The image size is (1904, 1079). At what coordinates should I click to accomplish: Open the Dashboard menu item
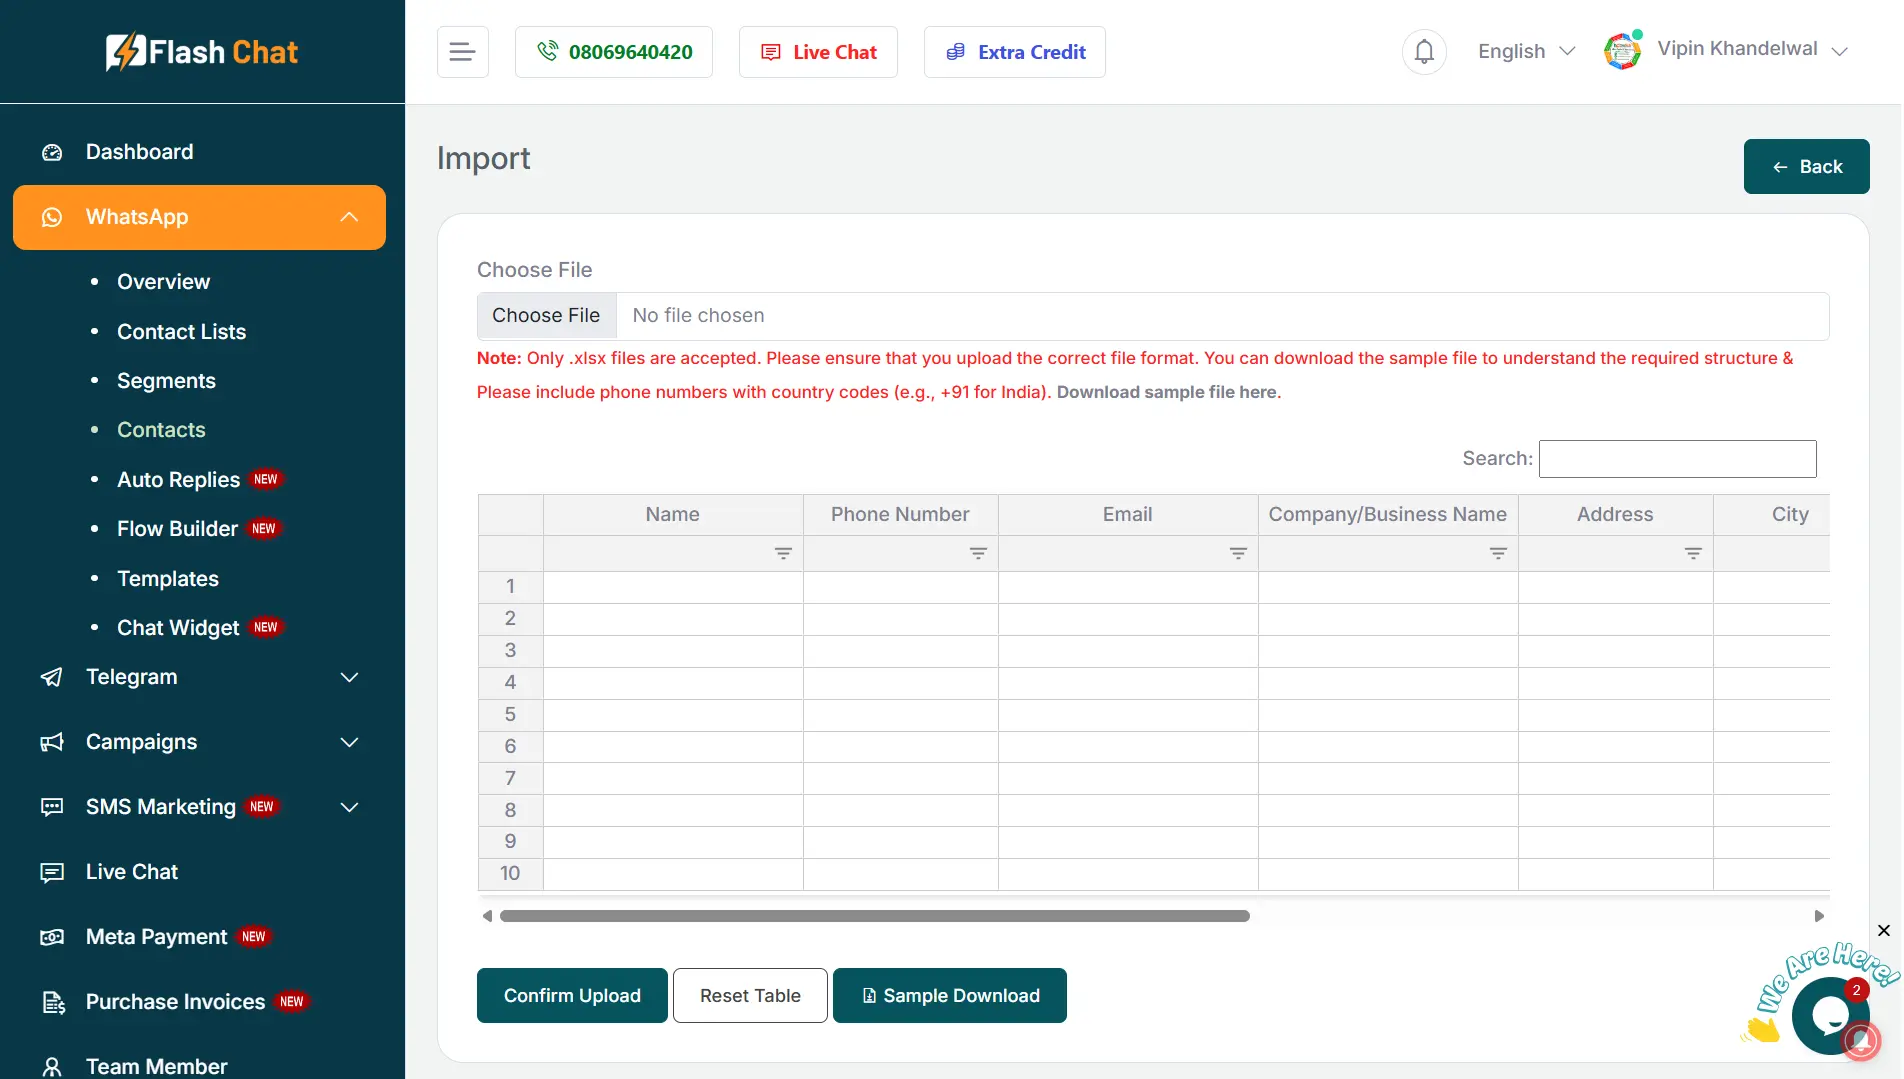coord(139,152)
